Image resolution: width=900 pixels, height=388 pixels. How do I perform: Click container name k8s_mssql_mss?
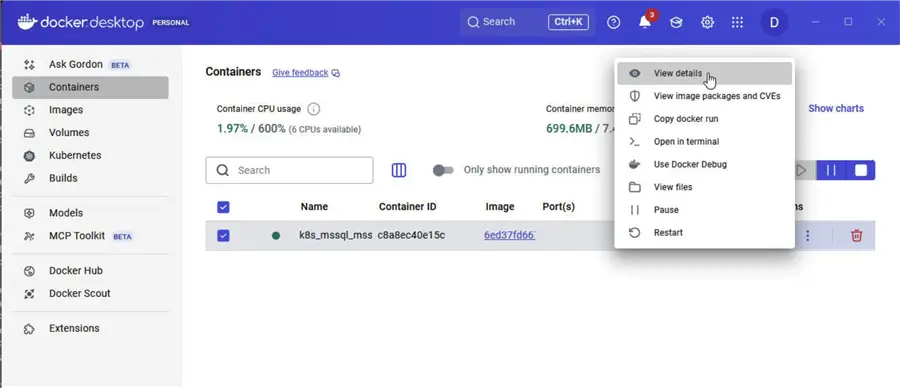[x=336, y=235]
